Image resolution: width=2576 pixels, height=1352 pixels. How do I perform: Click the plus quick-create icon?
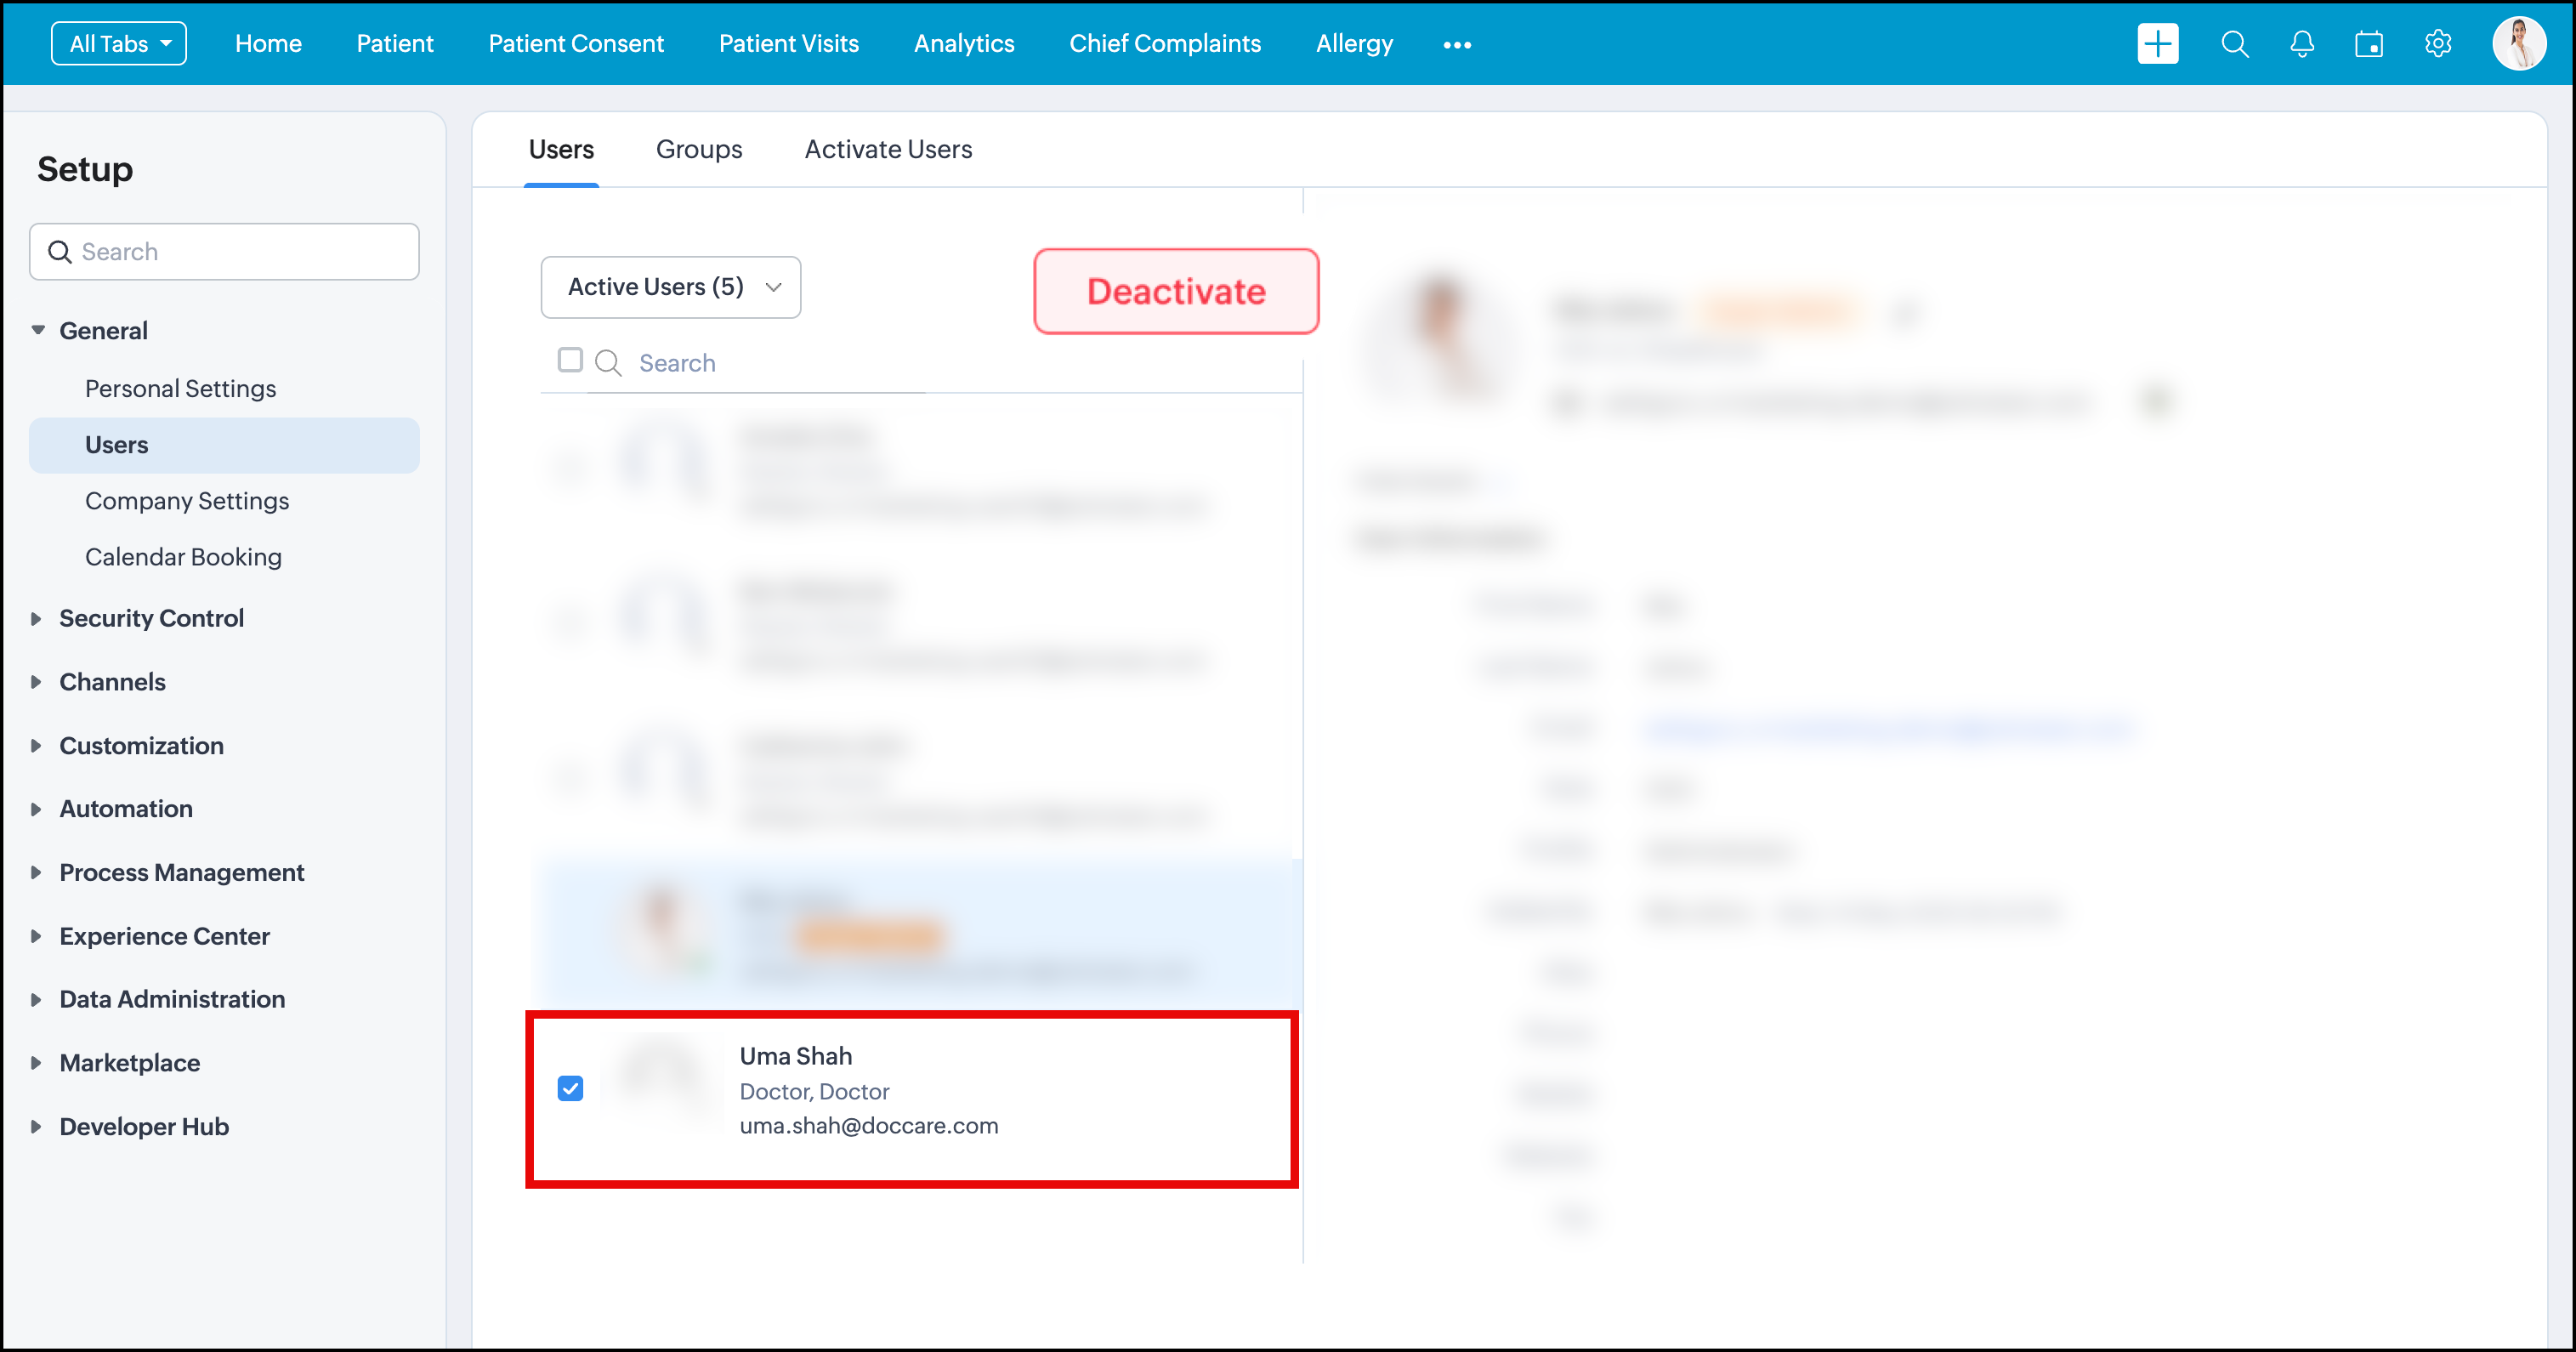pos(2157,44)
